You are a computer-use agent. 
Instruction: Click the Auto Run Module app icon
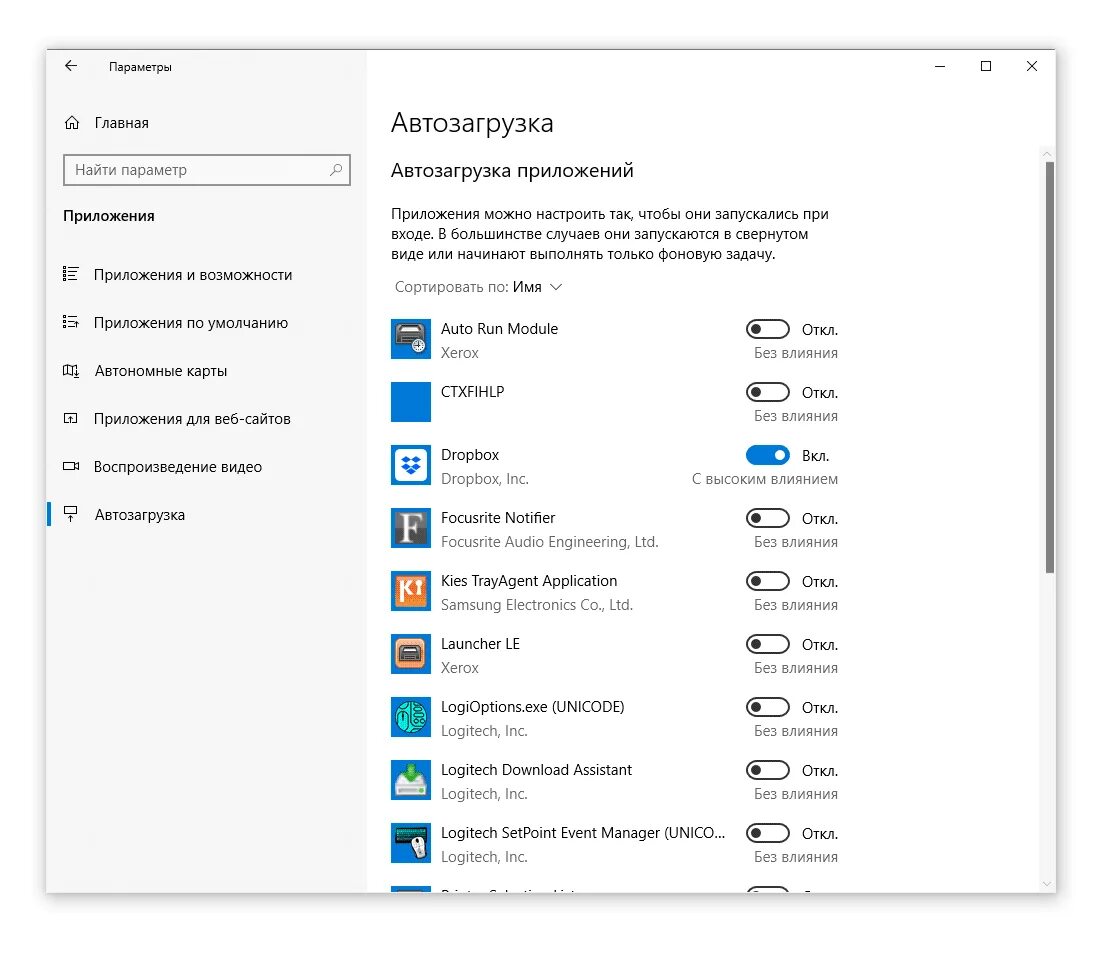(411, 339)
